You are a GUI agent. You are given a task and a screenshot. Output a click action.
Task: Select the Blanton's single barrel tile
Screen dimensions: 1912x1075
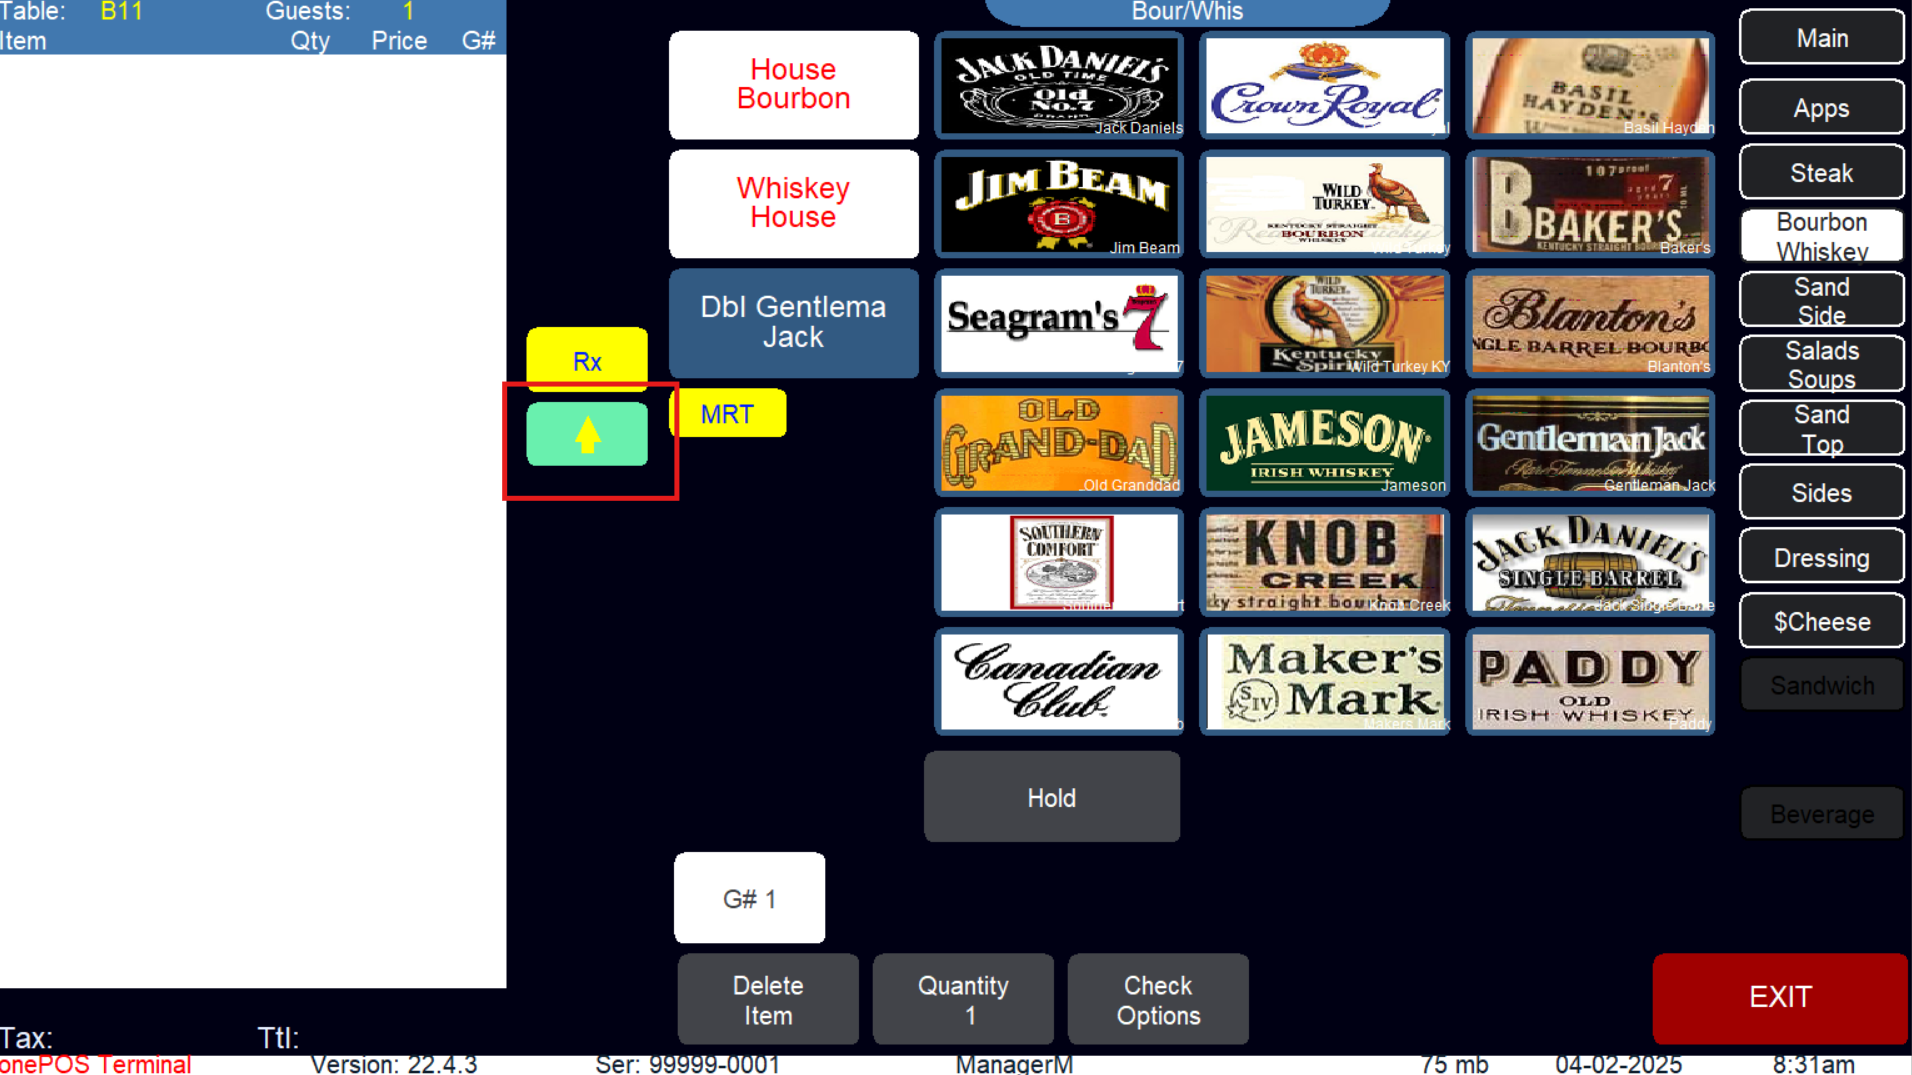(x=1590, y=324)
